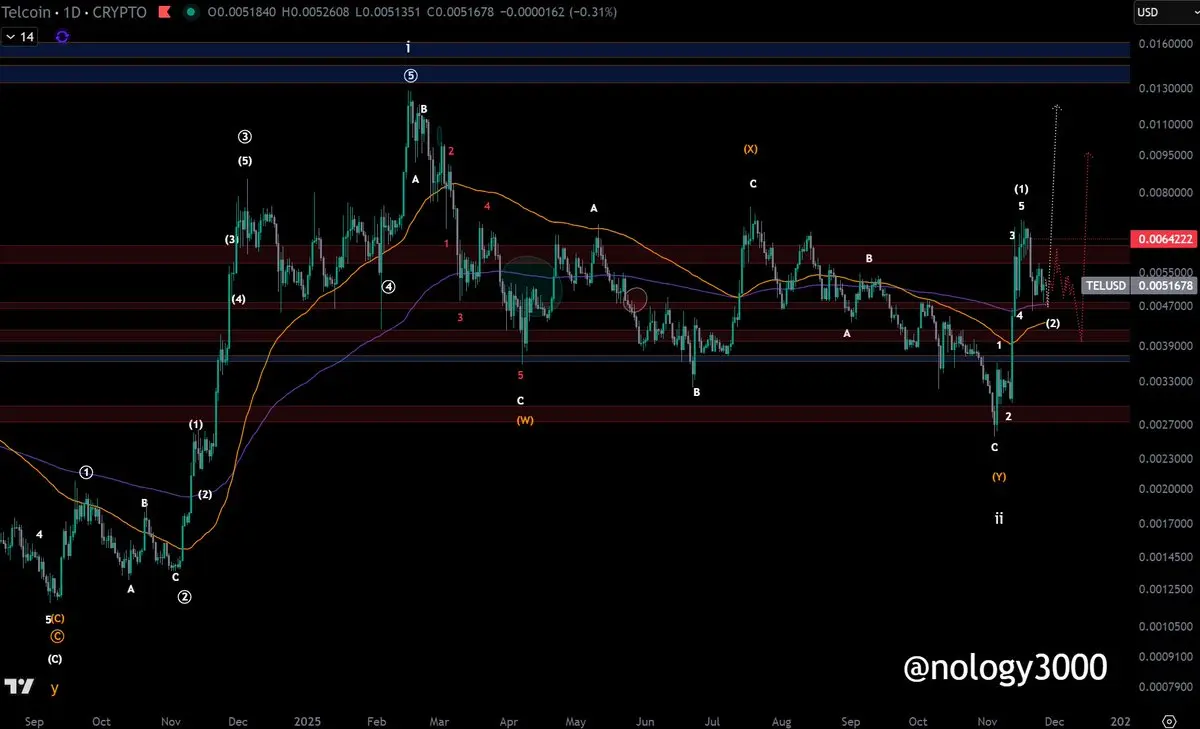Select the orange (Y) wave label

pos(999,477)
